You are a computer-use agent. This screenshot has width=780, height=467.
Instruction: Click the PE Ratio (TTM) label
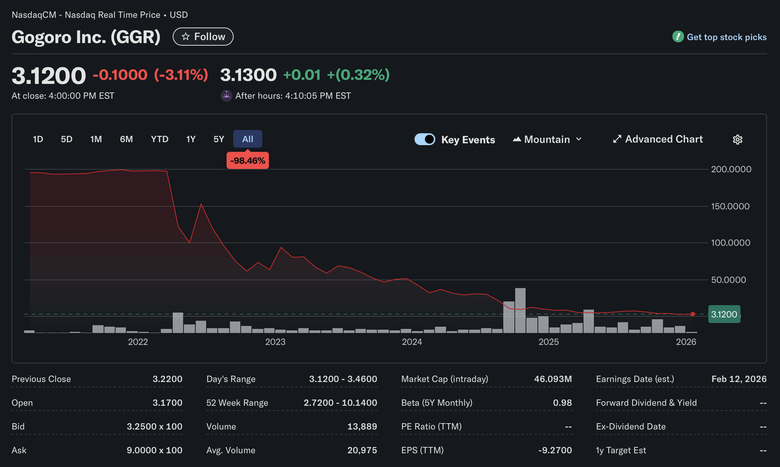(x=431, y=427)
